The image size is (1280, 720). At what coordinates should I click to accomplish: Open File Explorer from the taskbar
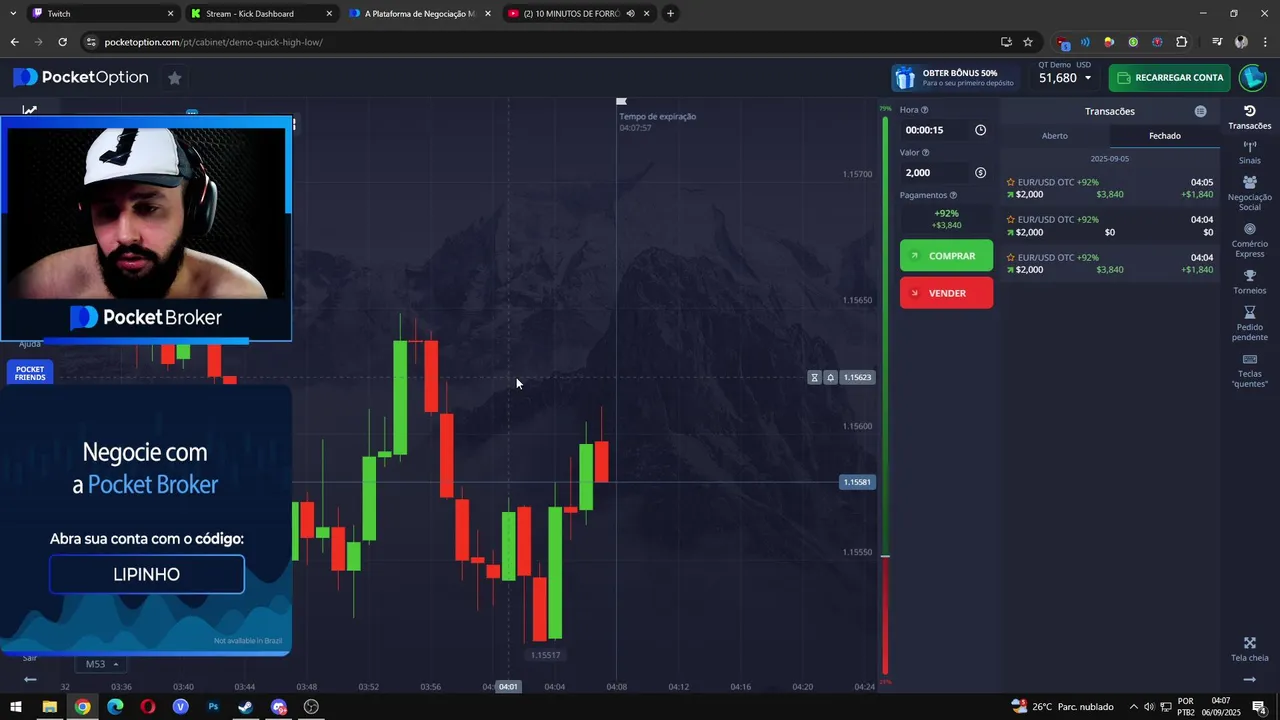pyautogui.click(x=49, y=707)
